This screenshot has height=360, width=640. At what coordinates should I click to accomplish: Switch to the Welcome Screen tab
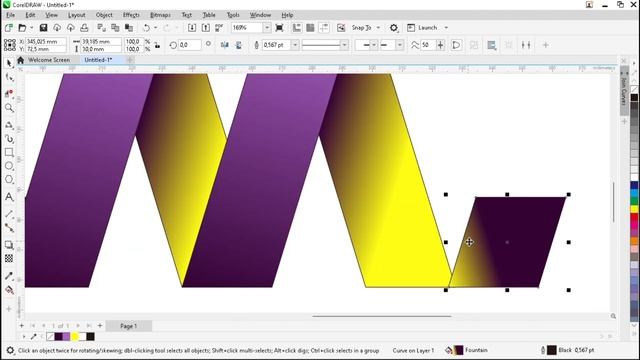pos(49,60)
